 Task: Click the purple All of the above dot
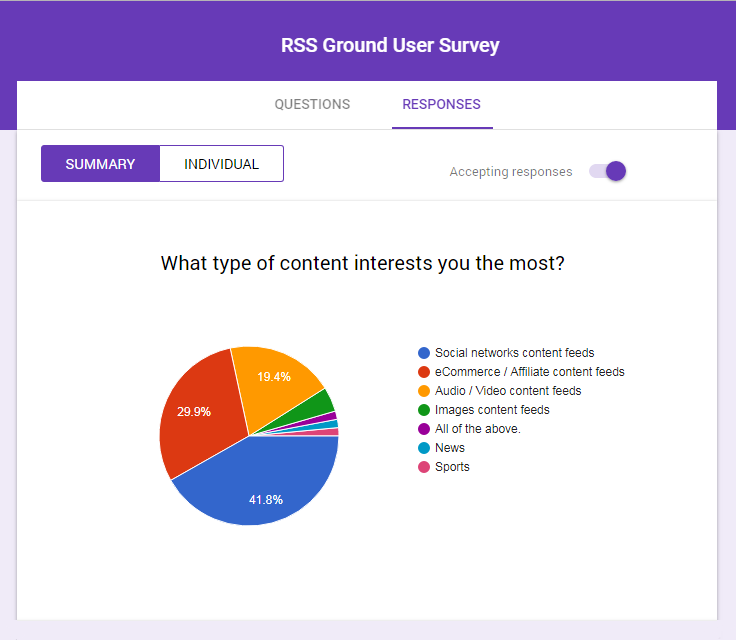pyautogui.click(x=424, y=429)
